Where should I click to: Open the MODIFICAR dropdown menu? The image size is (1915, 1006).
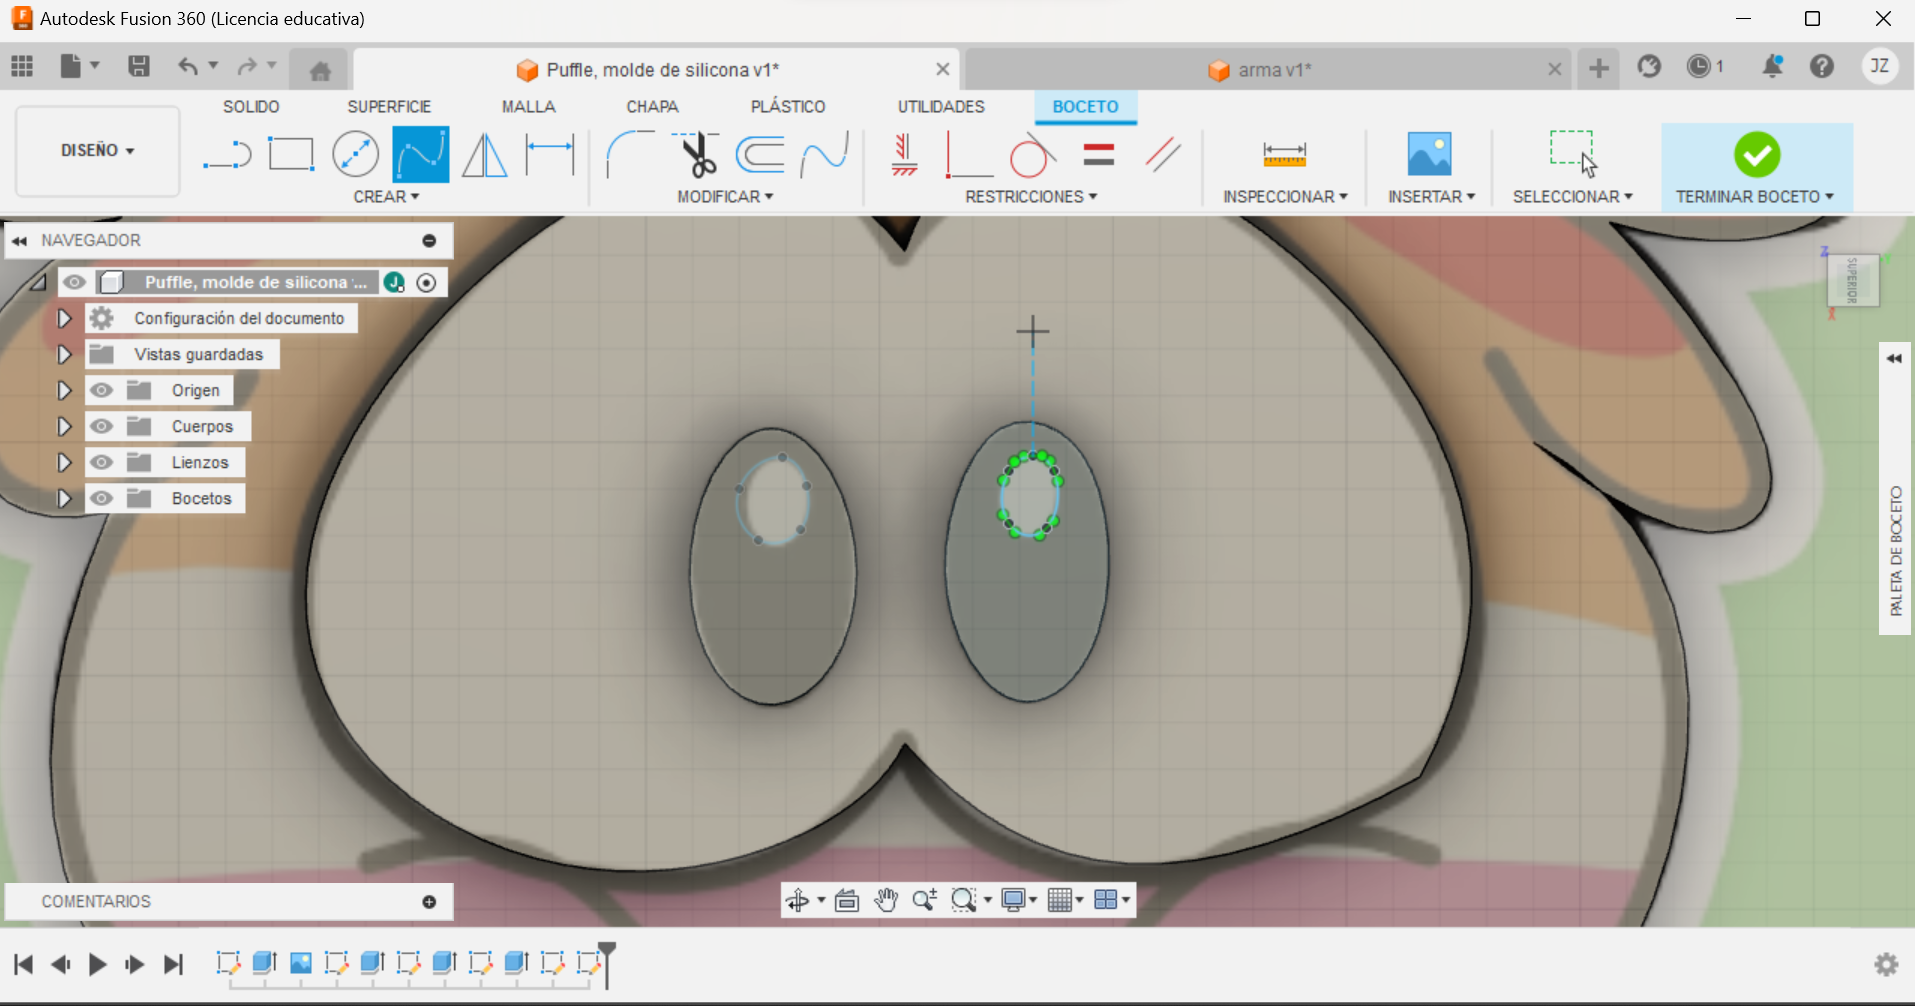click(725, 197)
